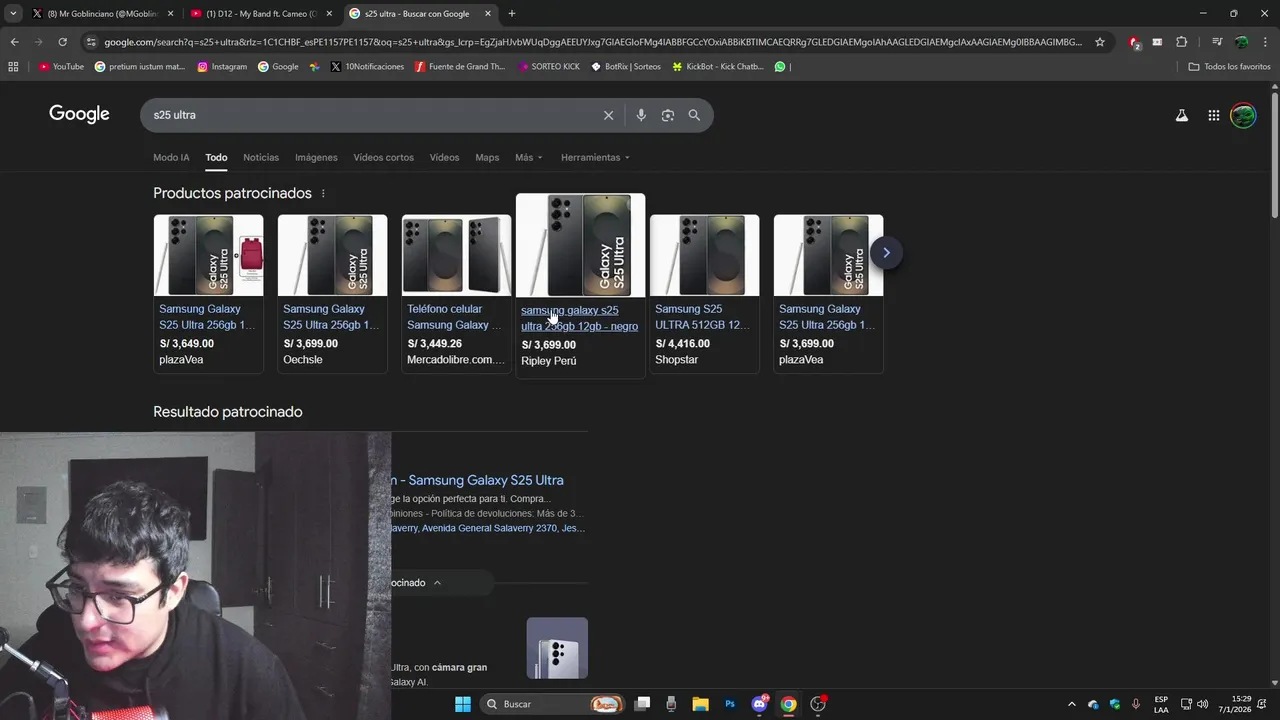1280x720 pixels.
Task: Reload the page in Chrome
Action: click(x=62, y=42)
